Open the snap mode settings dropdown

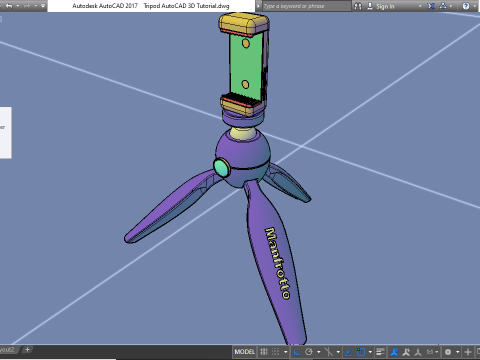click(286, 352)
